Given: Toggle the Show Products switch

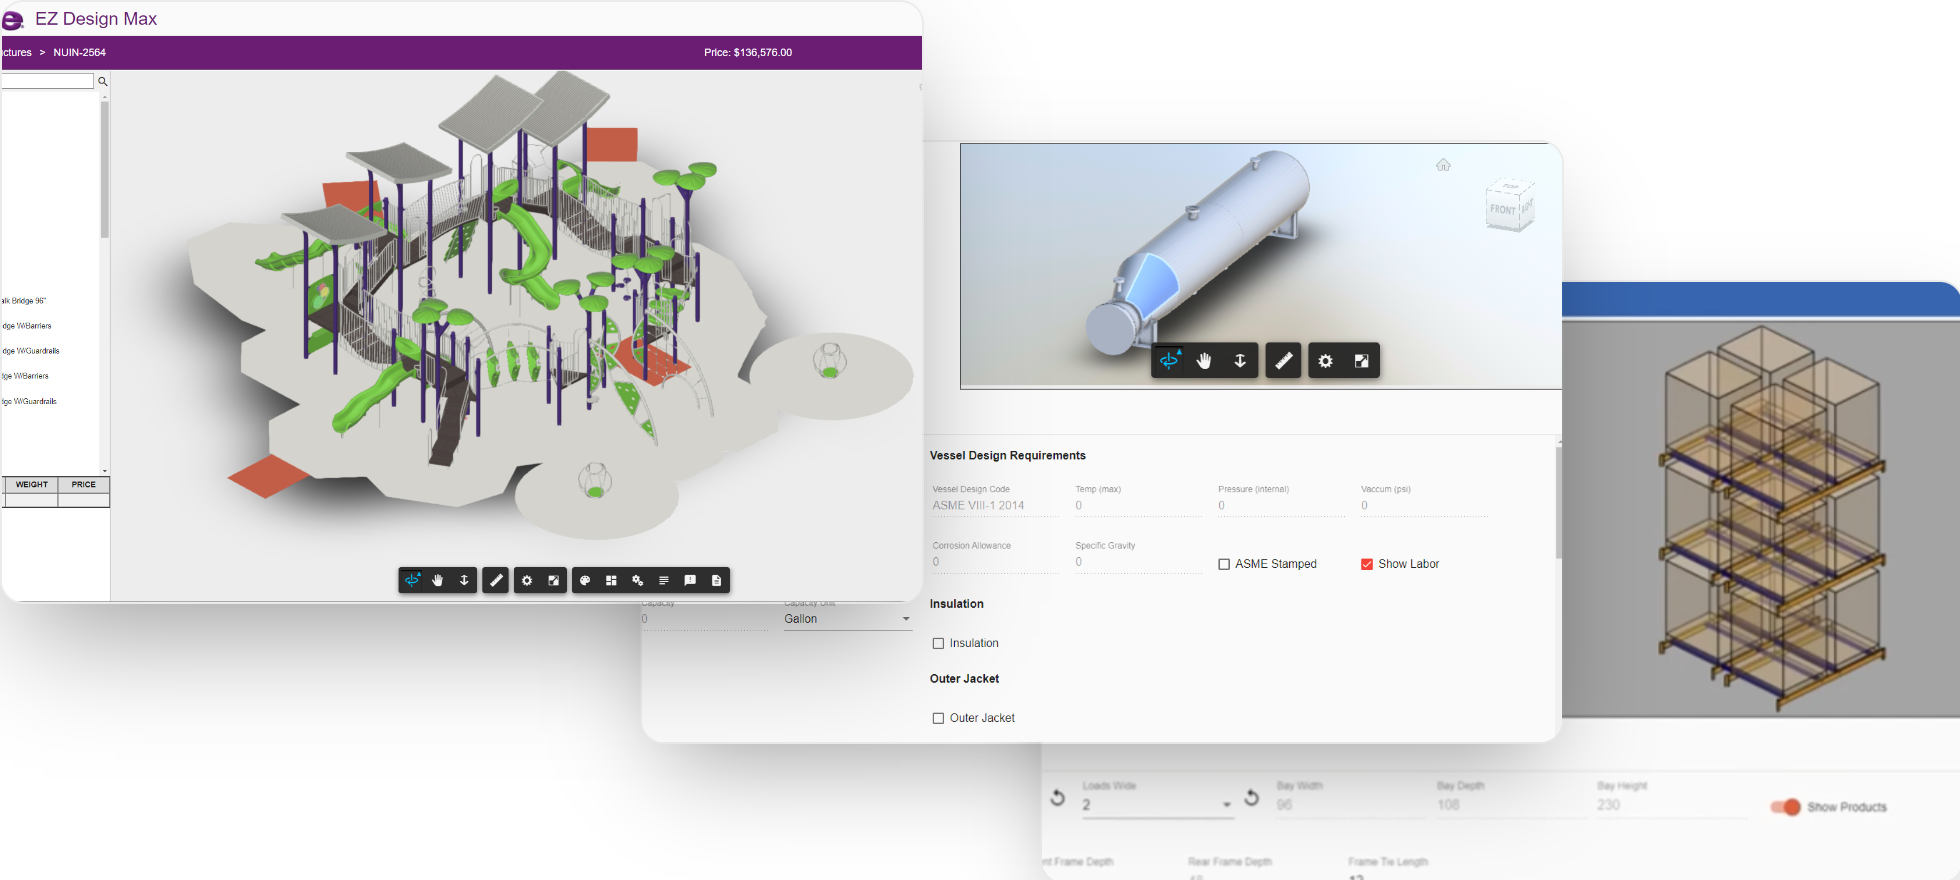Looking at the screenshot, I should click(x=1785, y=807).
